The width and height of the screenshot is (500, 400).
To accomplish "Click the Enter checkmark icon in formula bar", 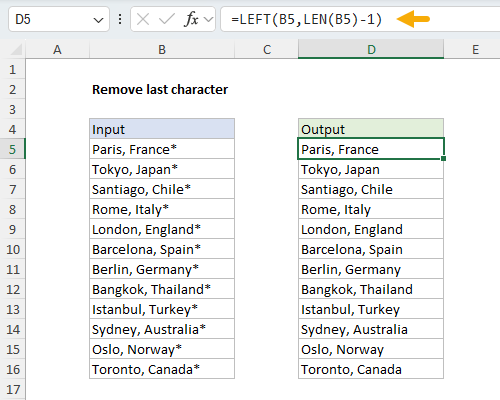I will pyautogui.click(x=167, y=19).
